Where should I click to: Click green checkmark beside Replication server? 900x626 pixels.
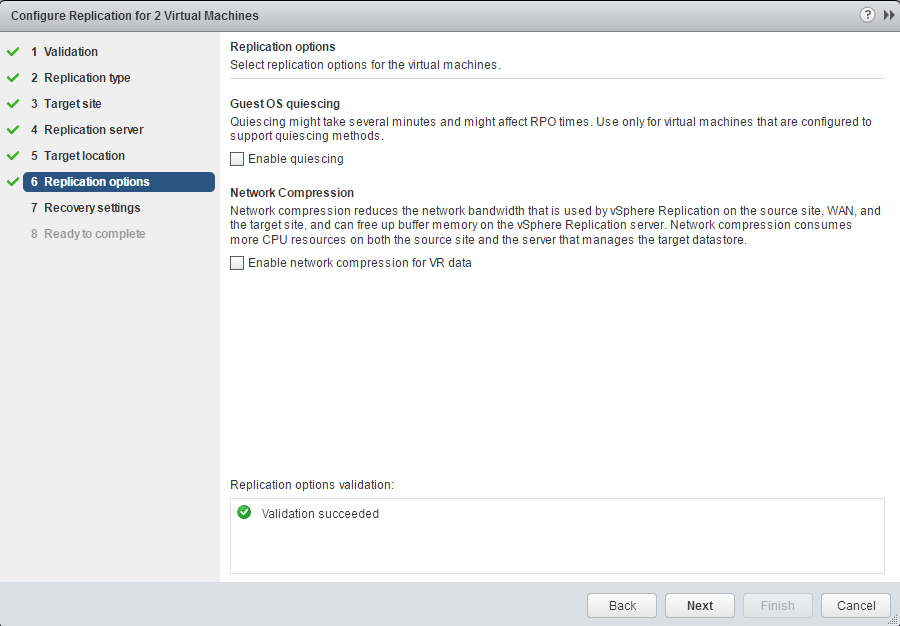(x=13, y=129)
